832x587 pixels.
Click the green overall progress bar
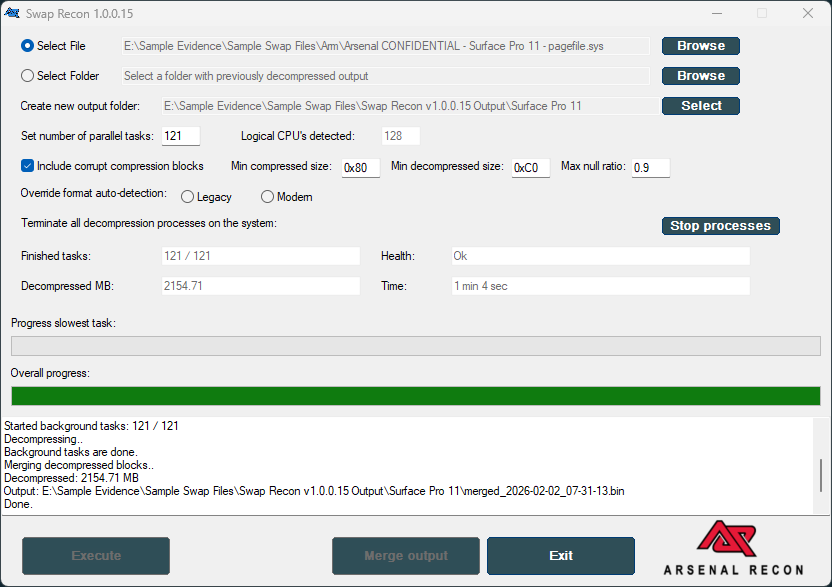[x=416, y=396]
